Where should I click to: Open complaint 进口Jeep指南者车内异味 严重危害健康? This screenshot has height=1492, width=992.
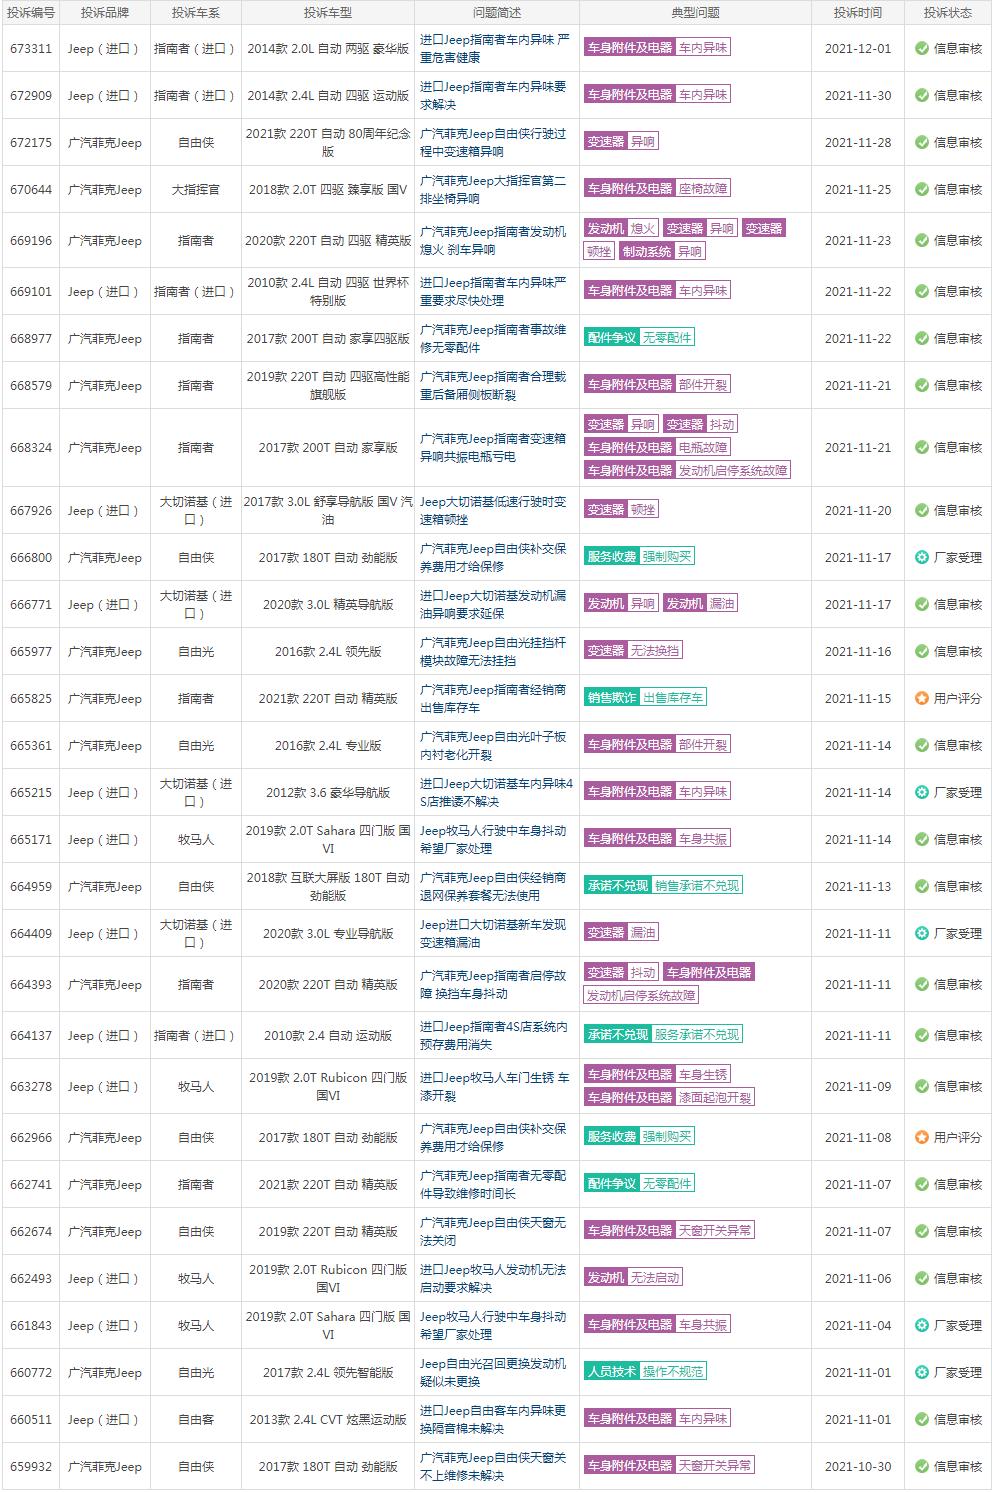click(494, 48)
